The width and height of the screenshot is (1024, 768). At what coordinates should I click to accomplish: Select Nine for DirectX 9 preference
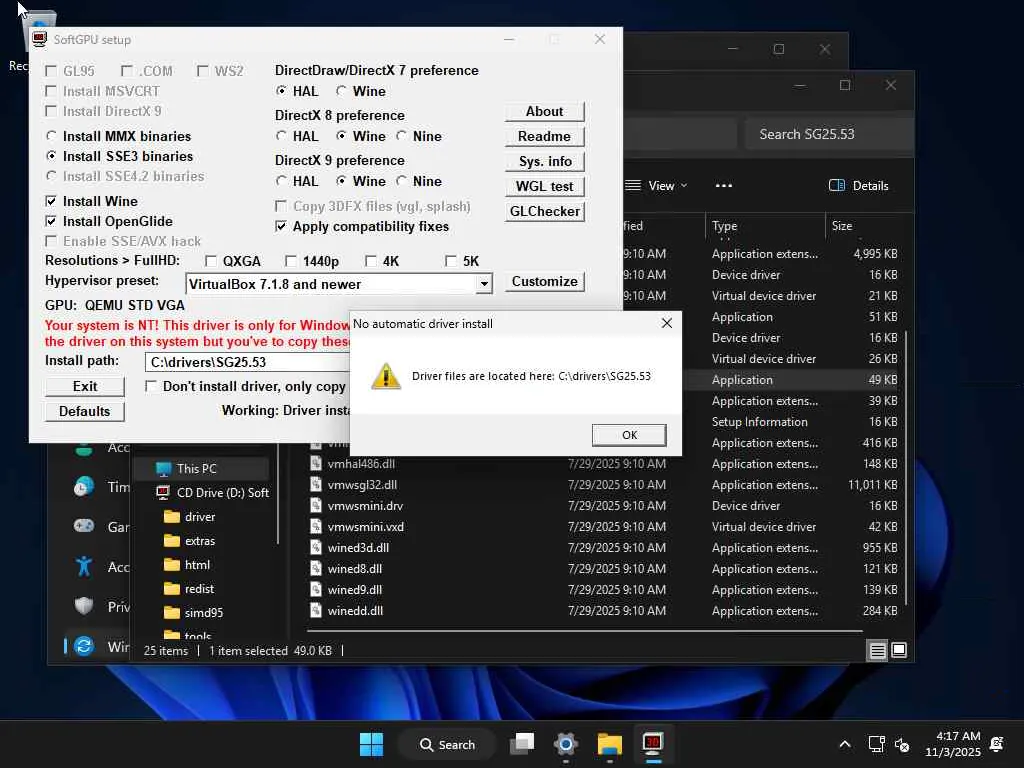pos(401,181)
